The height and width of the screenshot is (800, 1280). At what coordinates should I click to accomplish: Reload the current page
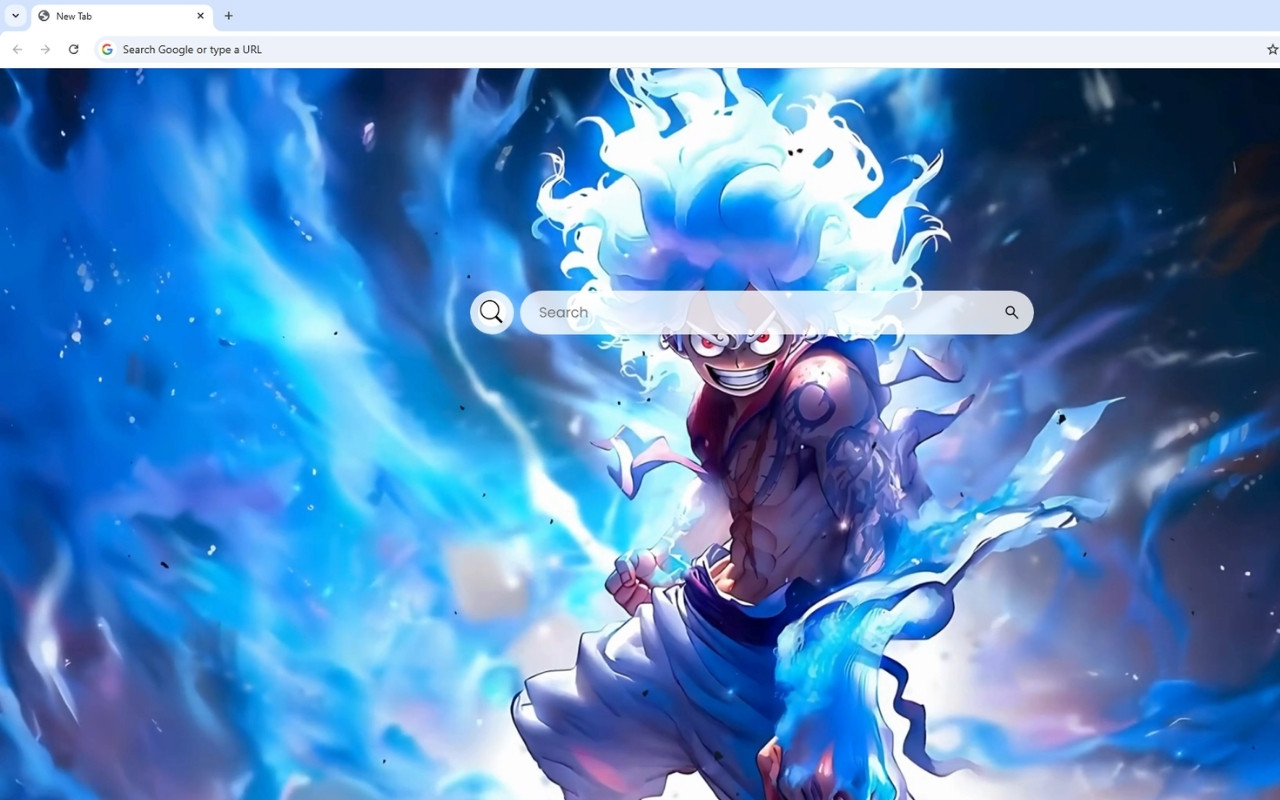tap(73, 49)
